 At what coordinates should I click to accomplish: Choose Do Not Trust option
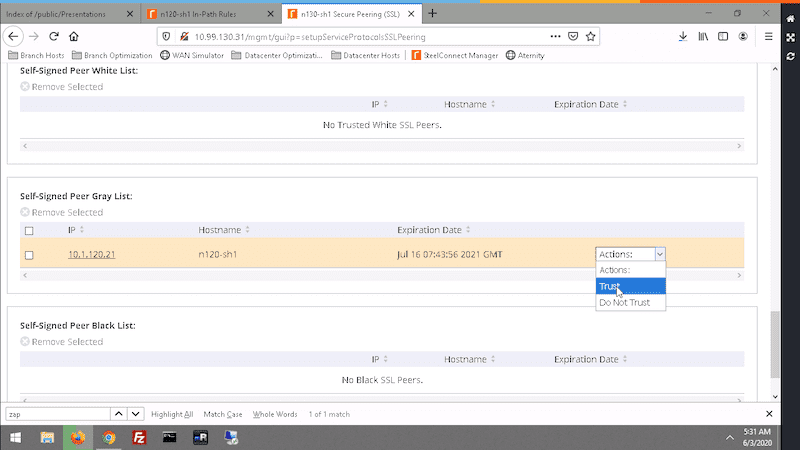pos(624,302)
